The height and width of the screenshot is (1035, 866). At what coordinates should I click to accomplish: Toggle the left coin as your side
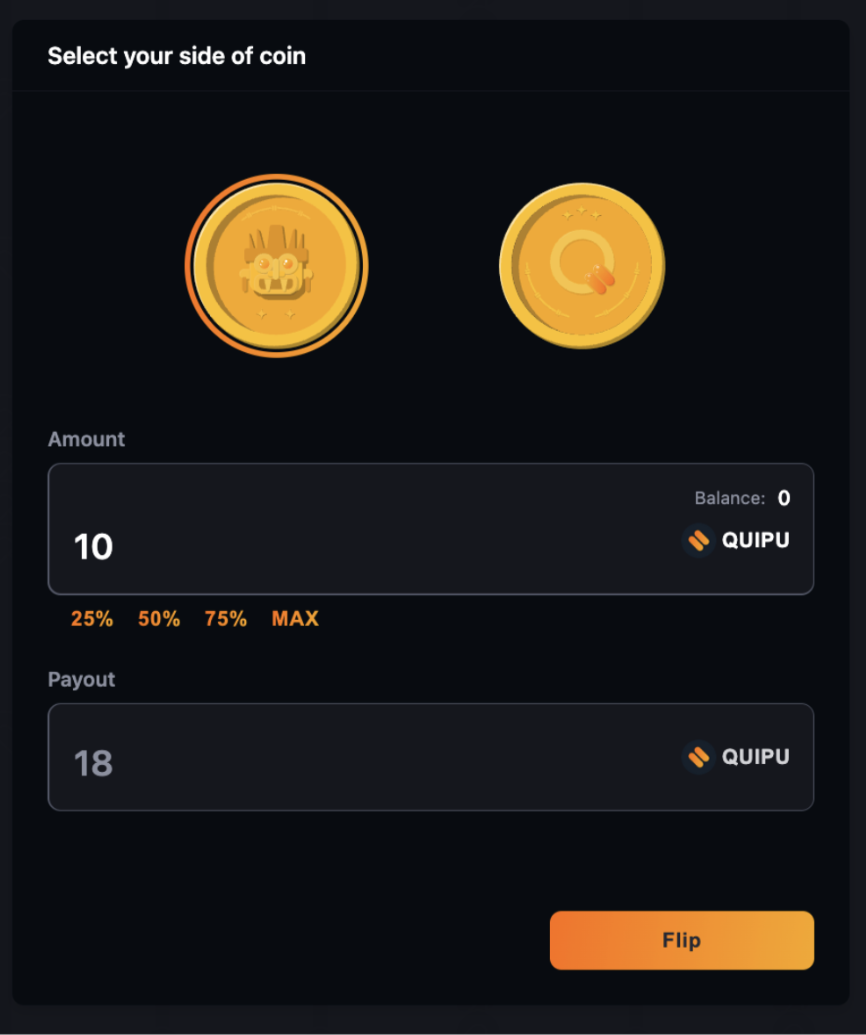point(277,264)
